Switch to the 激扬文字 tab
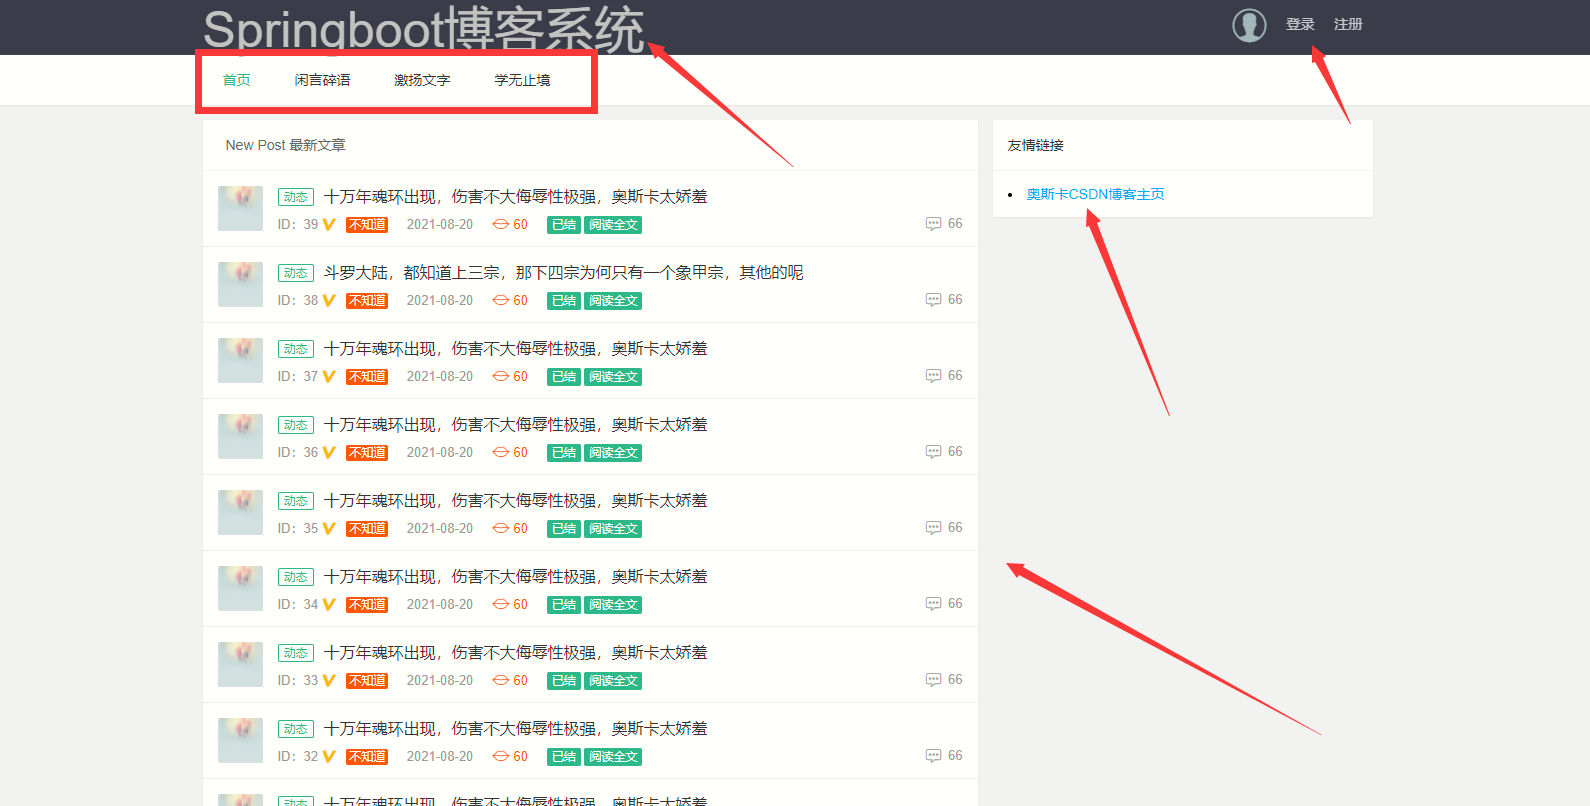 422,80
